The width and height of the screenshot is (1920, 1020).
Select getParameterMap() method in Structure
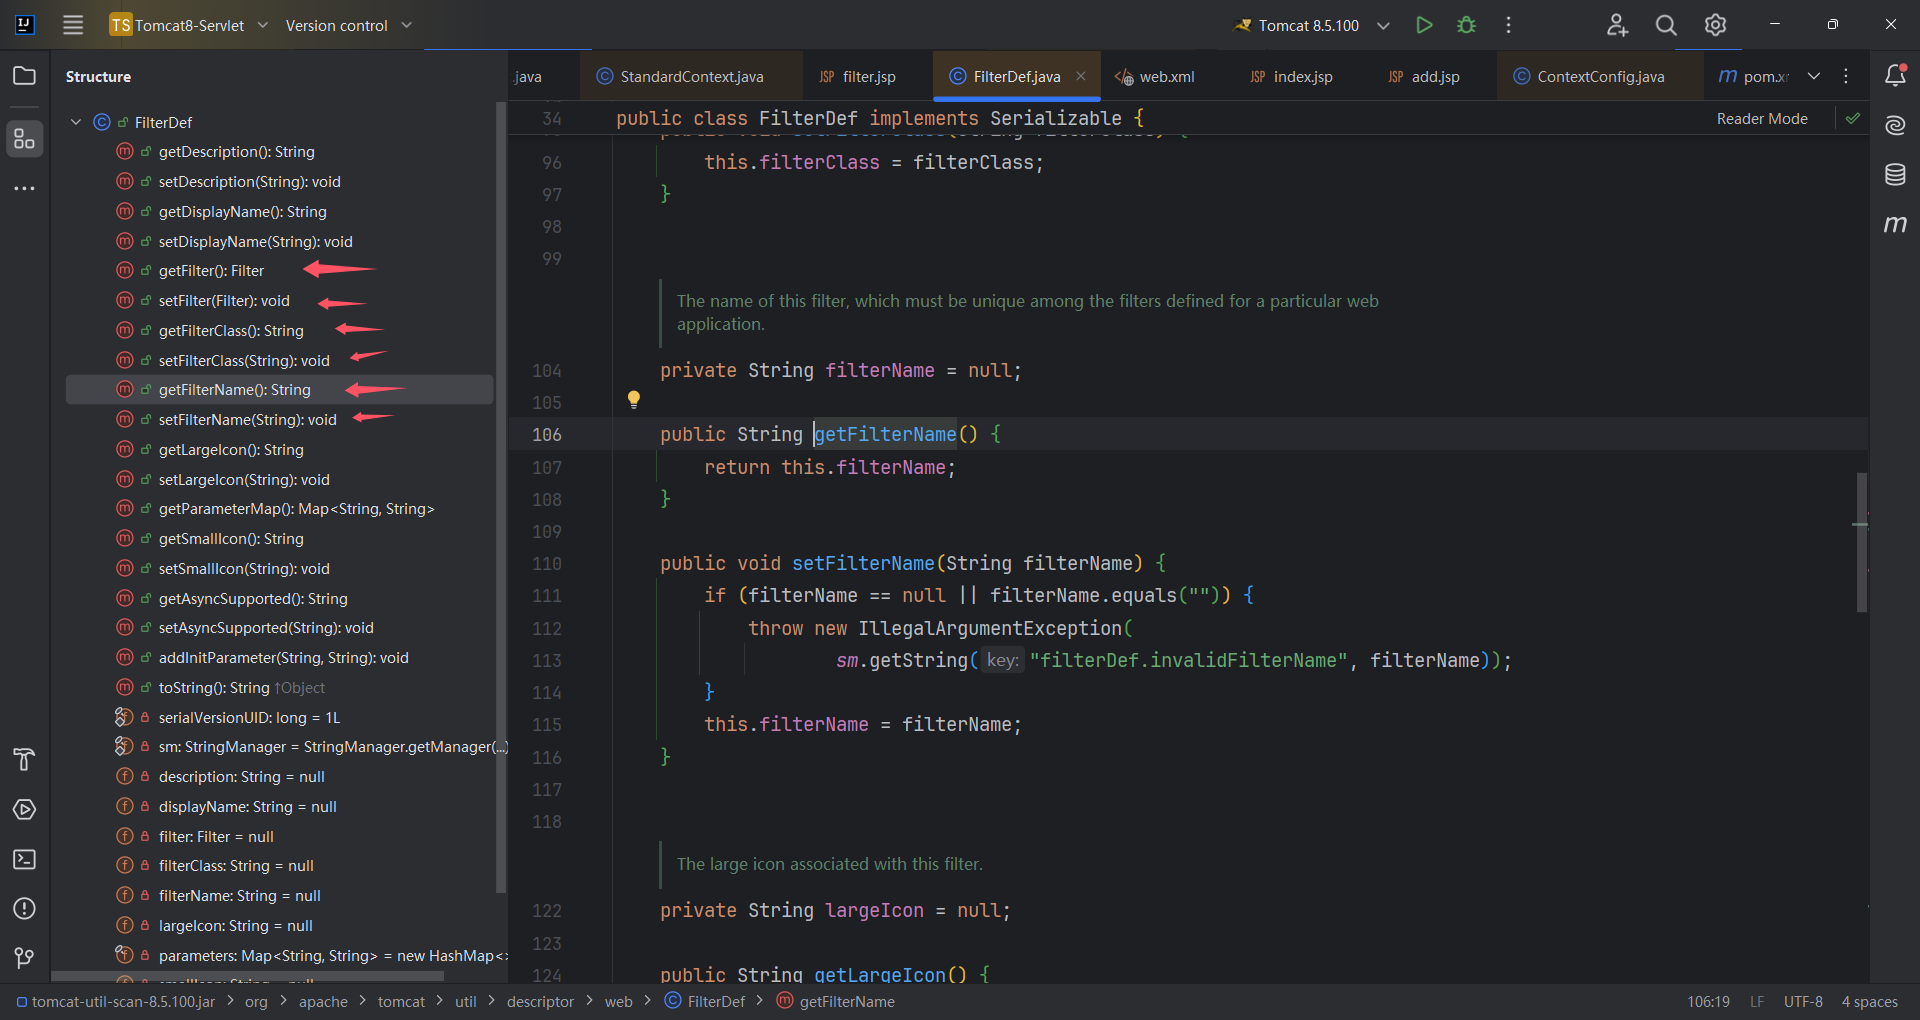click(296, 509)
